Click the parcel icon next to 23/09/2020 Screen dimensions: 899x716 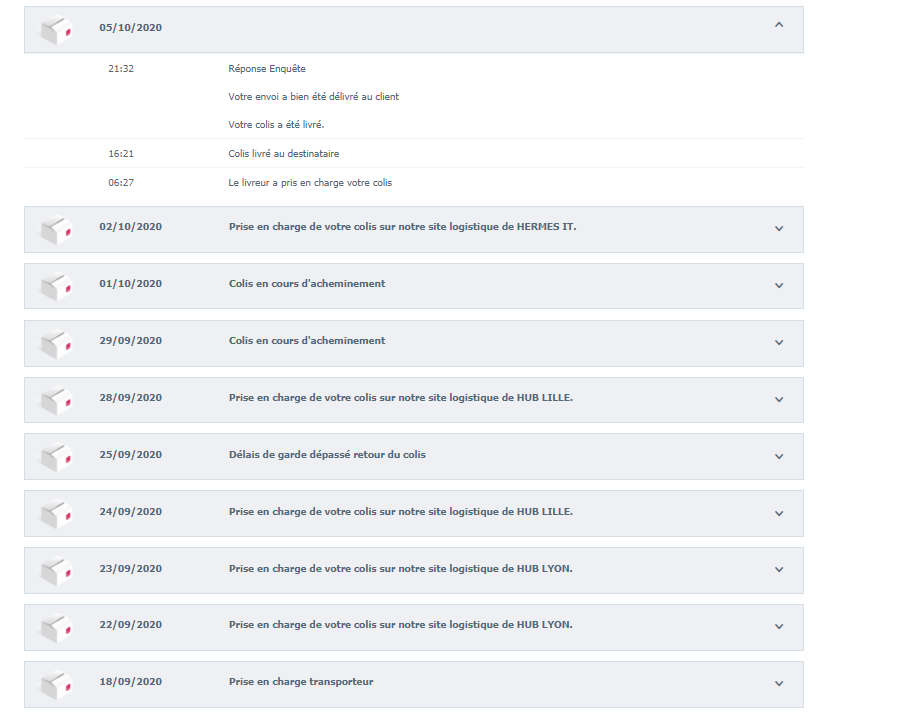[56, 570]
